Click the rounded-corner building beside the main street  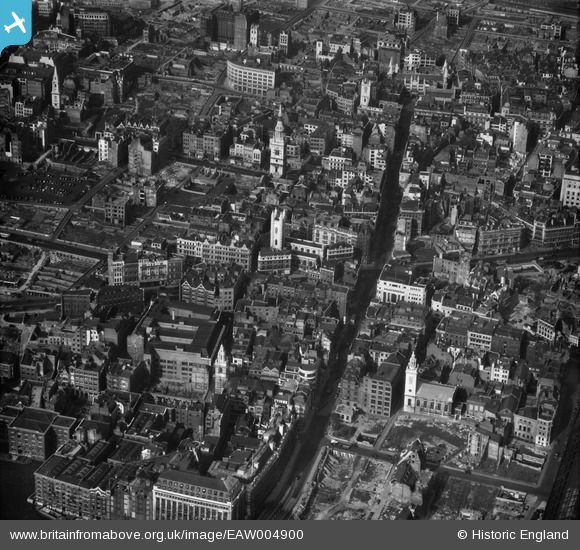[x=308, y=371]
